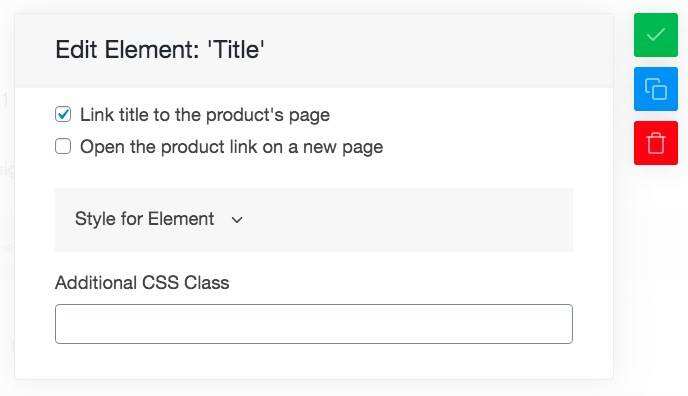Click the red delete button
This screenshot has height=396, width=688.
tap(656, 143)
